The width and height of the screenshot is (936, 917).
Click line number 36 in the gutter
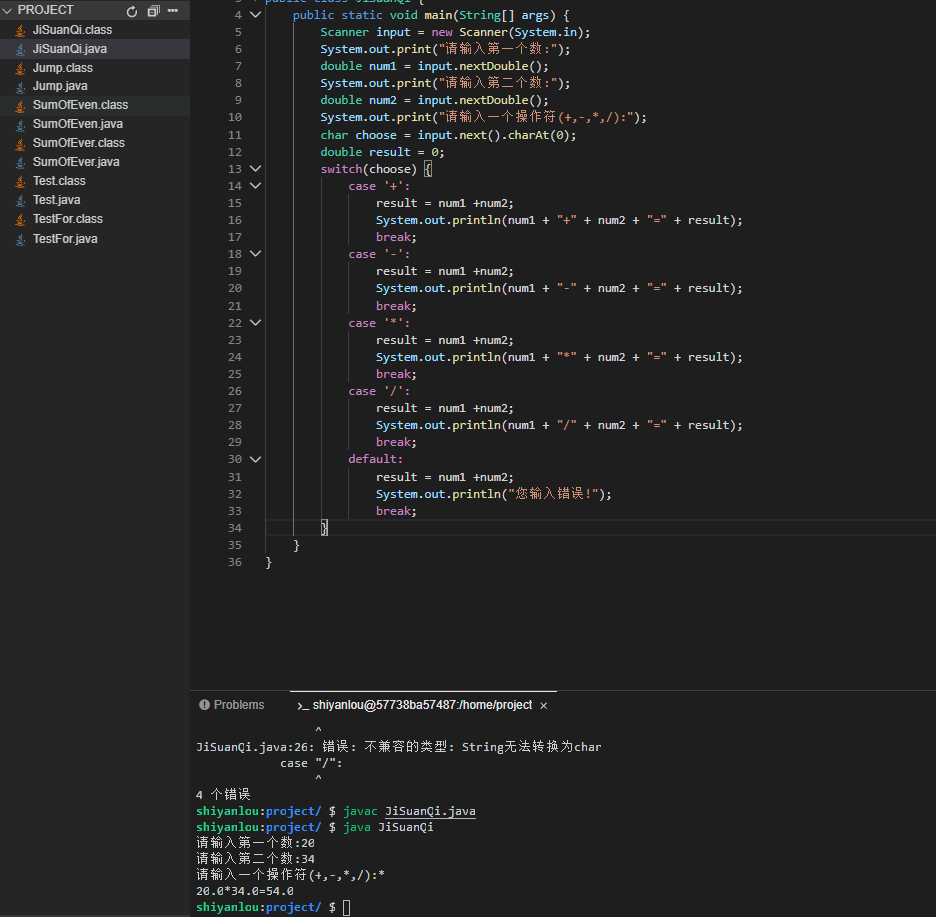click(x=235, y=562)
